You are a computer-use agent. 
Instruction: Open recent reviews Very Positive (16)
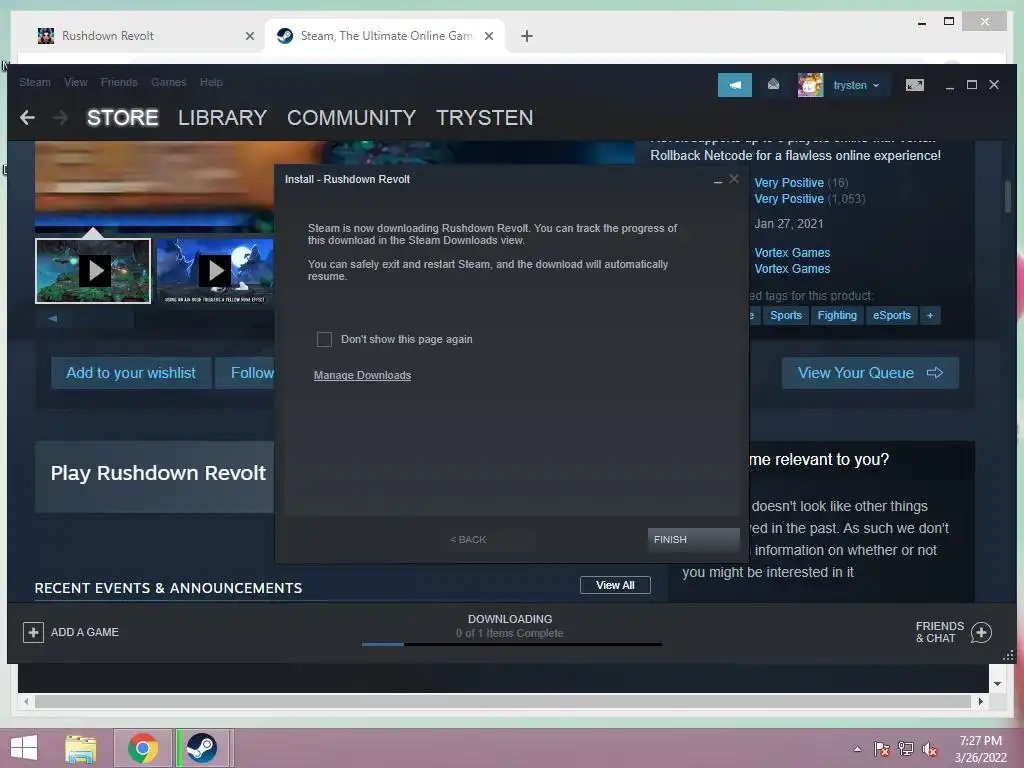[x=801, y=183]
